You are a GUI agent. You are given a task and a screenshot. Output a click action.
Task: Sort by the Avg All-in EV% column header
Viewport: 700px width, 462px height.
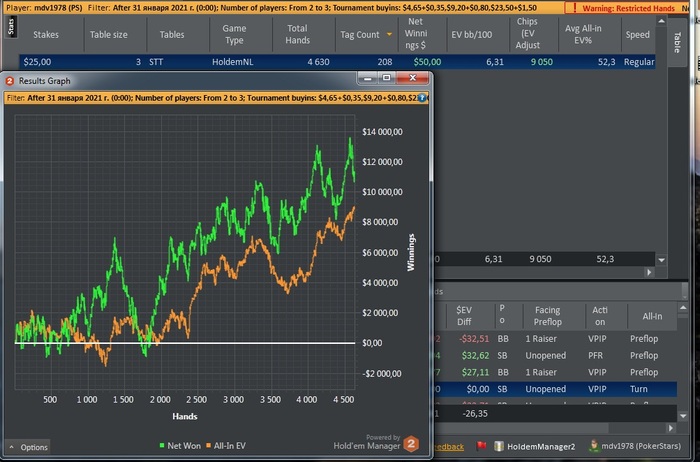pyautogui.click(x=583, y=34)
